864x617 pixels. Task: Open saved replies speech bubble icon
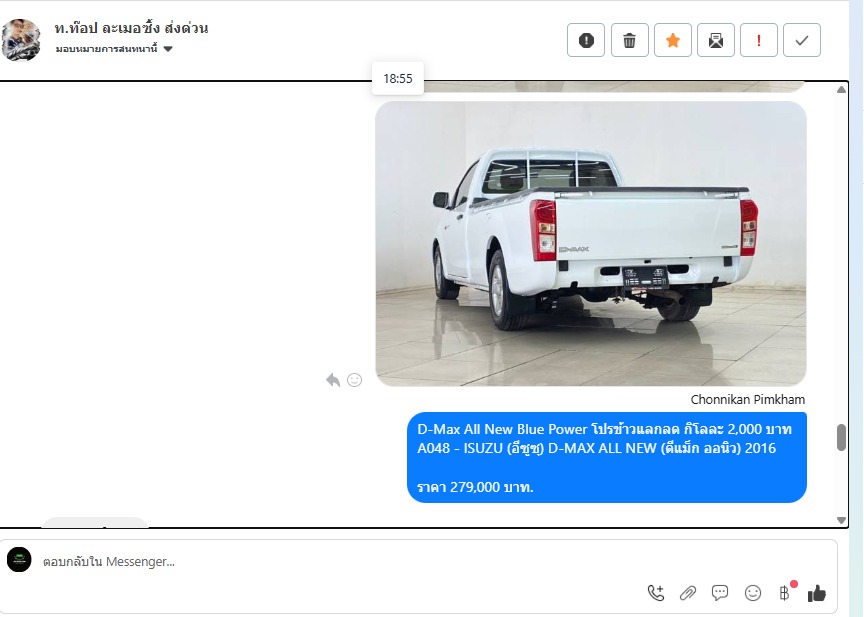(720, 593)
